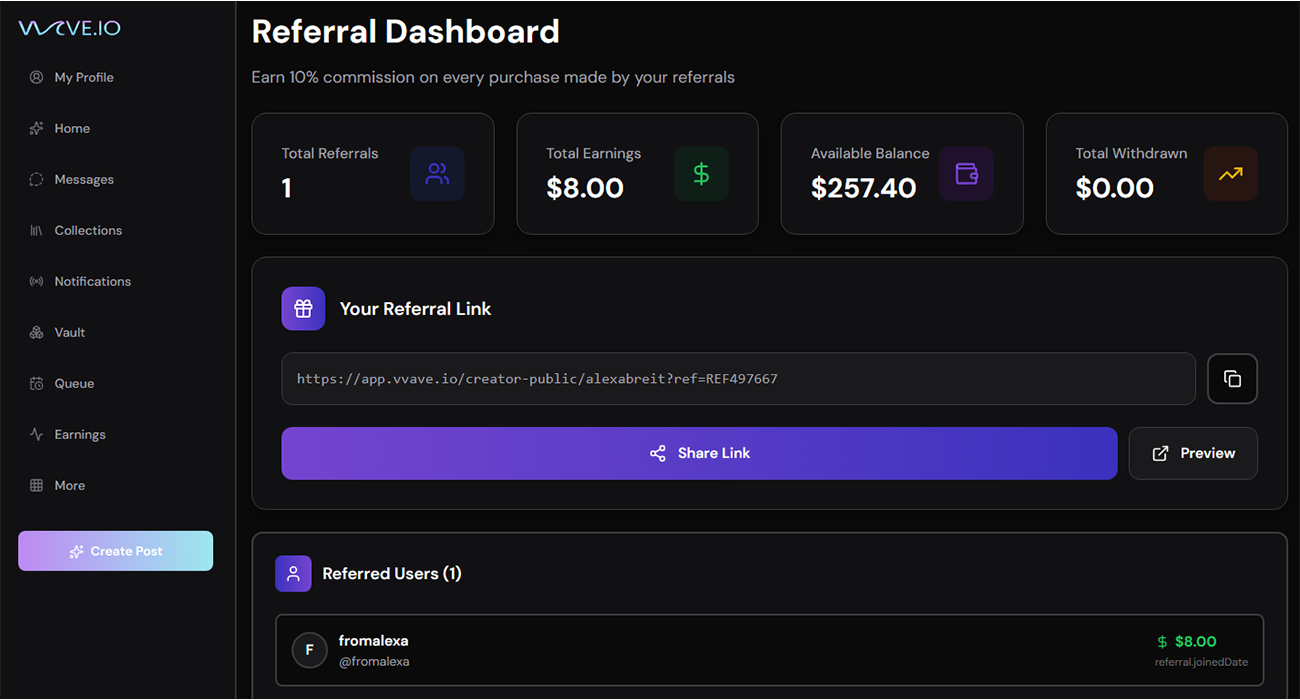Click the Total Referrals people icon
Screen dimensions: 1300x700
tap(437, 174)
